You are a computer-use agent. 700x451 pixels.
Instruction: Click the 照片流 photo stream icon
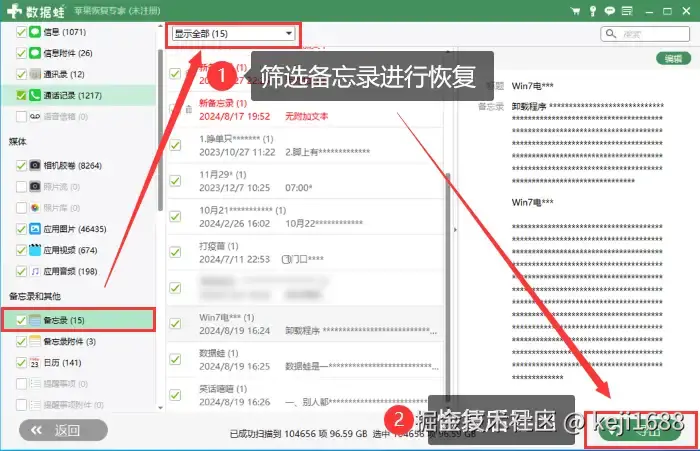click(x=35, y=186)
